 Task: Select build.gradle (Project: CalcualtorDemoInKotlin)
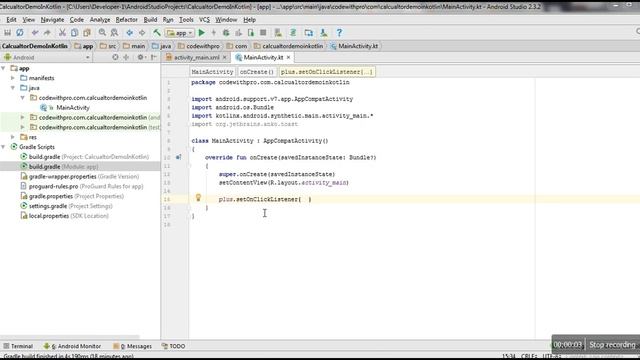coord(84,157)
